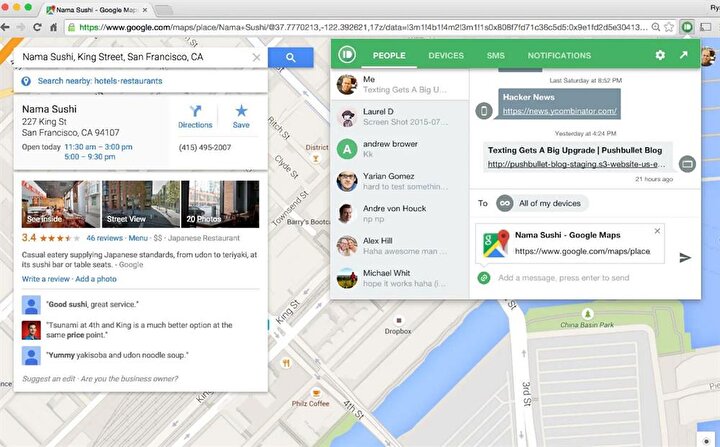Select the Yarian Gomez conversation

pyautogui.click(x=400, y=181)
